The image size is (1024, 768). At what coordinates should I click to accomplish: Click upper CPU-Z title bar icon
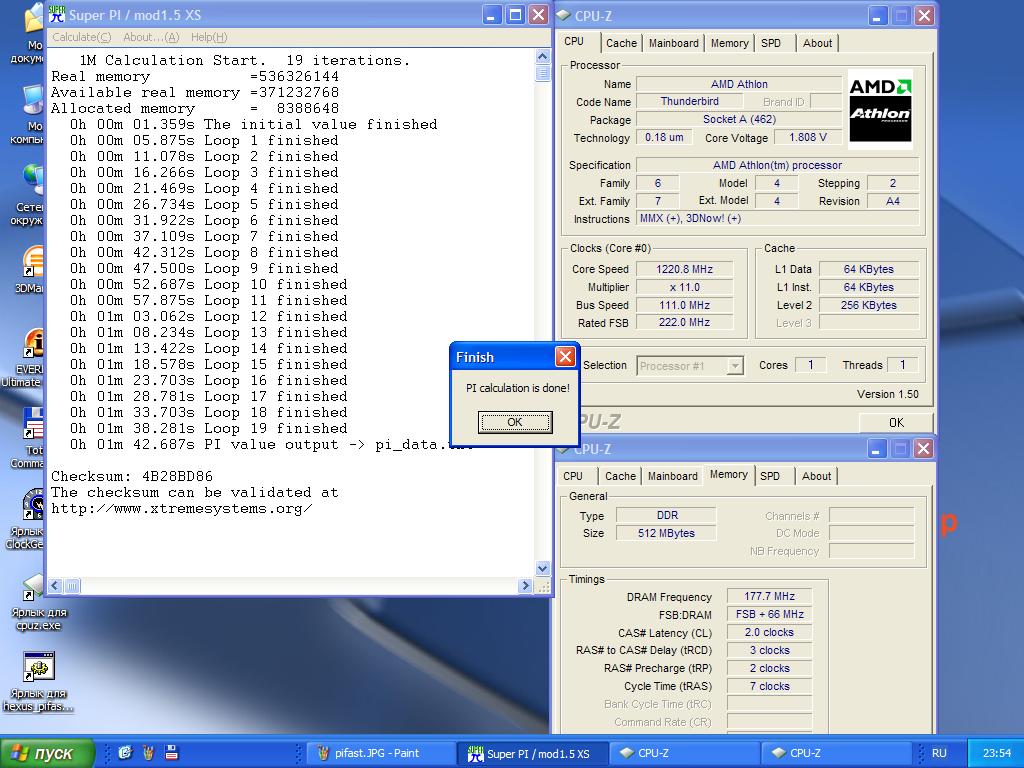pos(564,15)
